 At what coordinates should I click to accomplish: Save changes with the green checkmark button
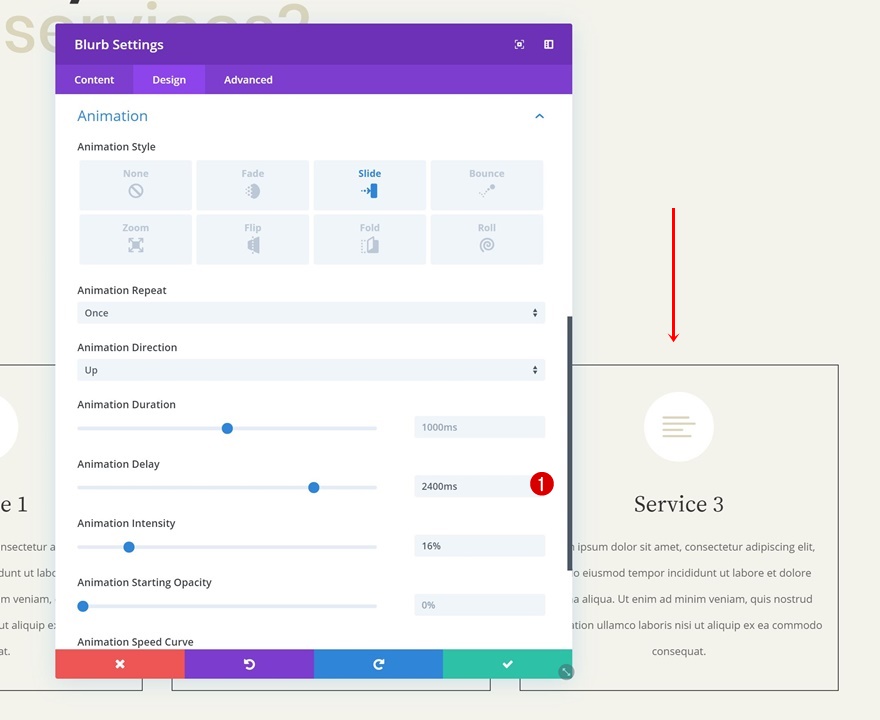(x=507, y=664)
